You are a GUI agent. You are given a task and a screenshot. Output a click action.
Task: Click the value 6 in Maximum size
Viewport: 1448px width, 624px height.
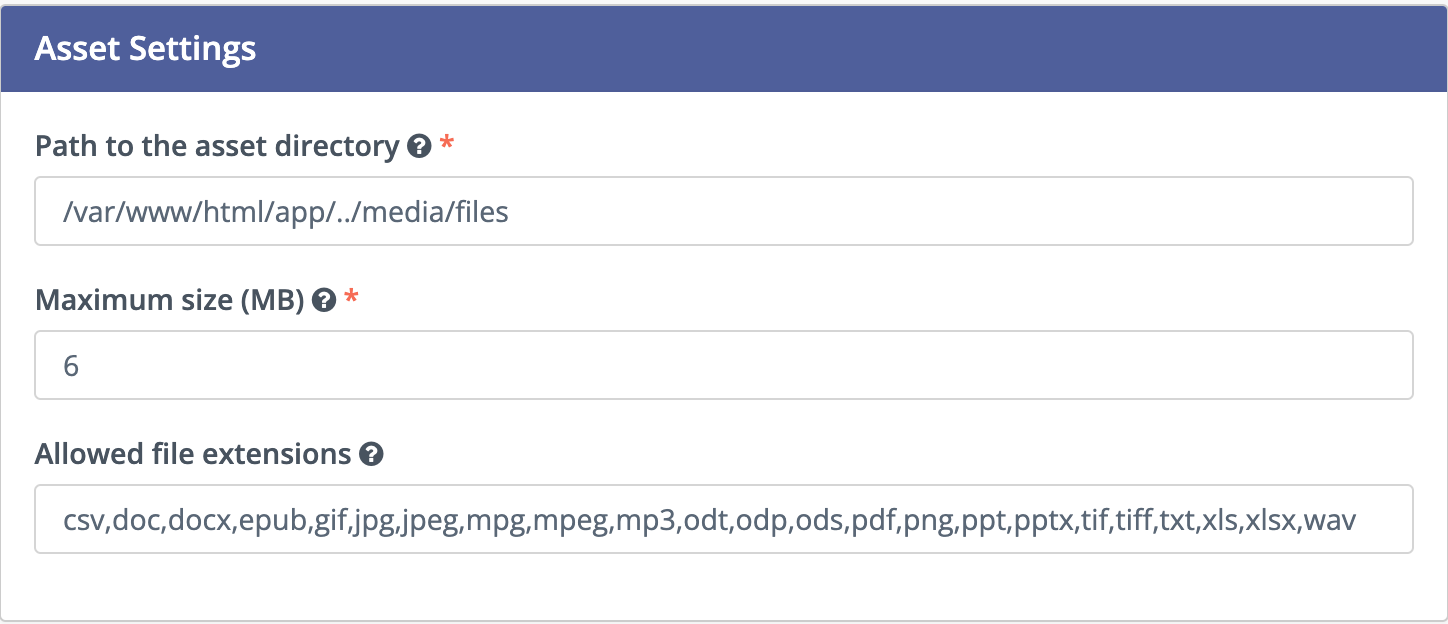71,367
